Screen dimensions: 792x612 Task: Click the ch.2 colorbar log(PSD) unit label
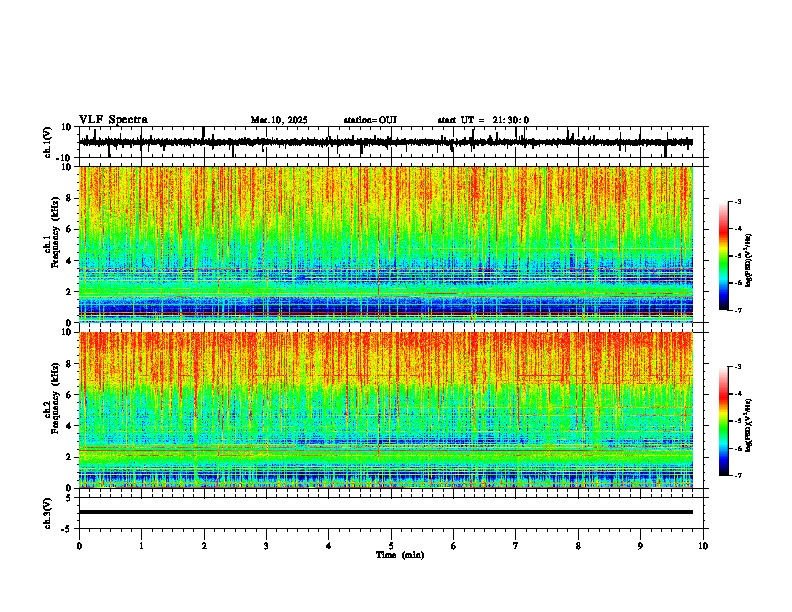[749, 425]
